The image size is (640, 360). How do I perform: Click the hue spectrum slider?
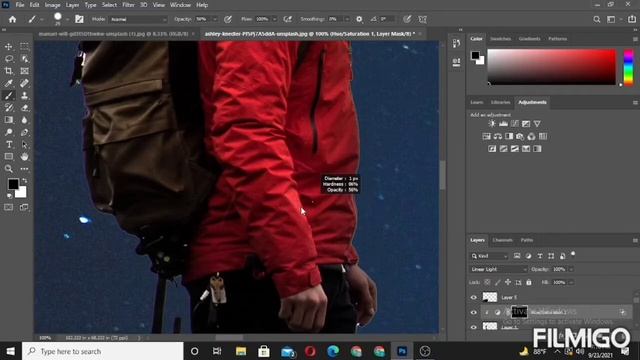point(629,67)
